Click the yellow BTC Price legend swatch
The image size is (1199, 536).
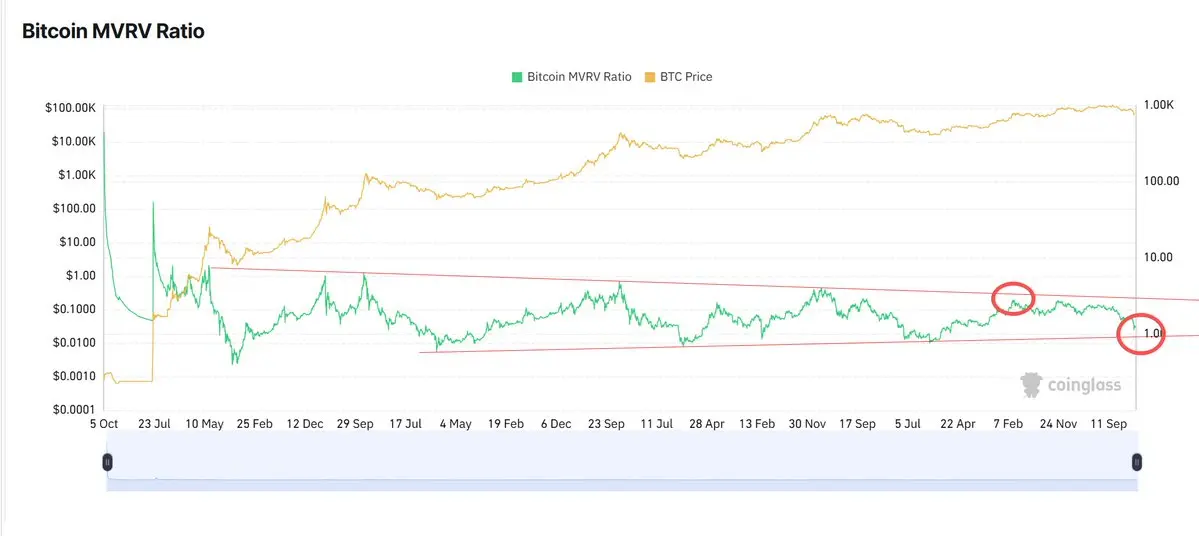point(650,77)
